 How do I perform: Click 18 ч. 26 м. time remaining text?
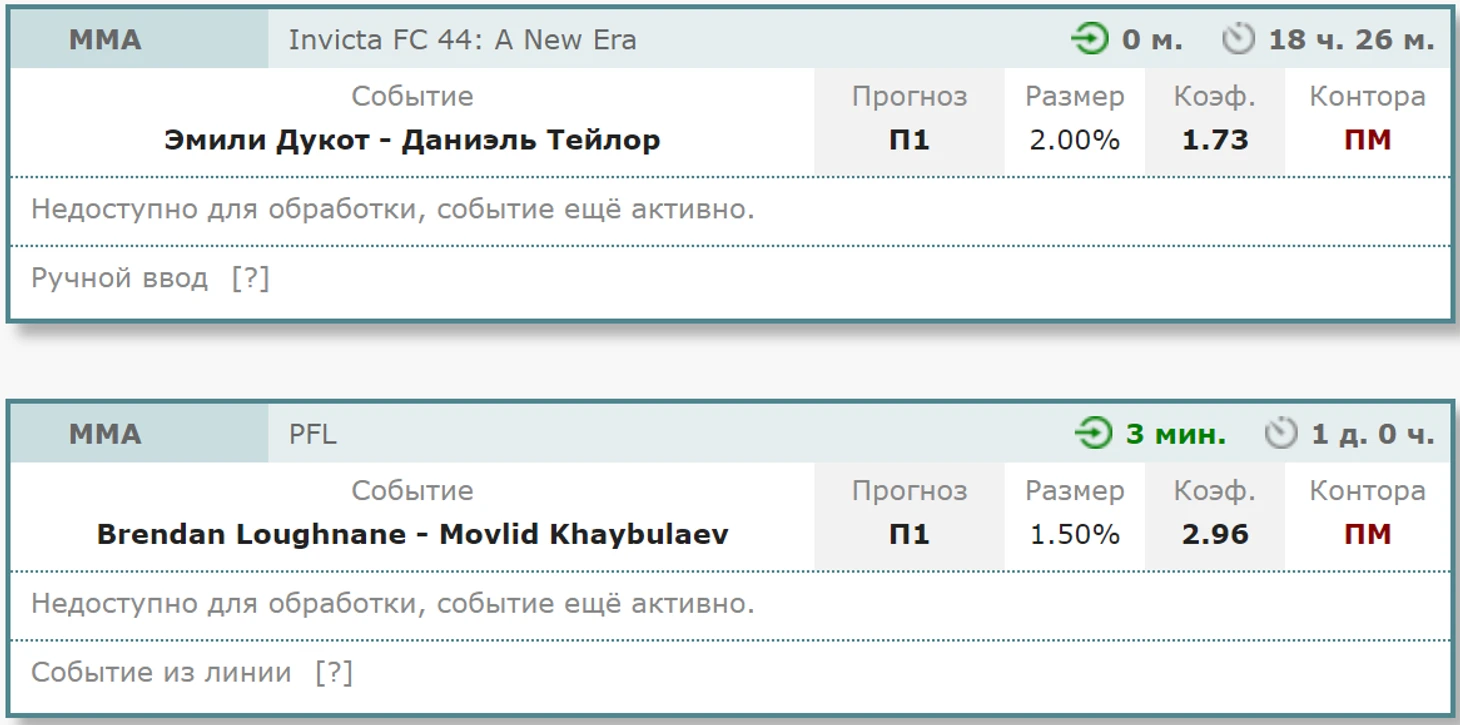coord(1351,40)
